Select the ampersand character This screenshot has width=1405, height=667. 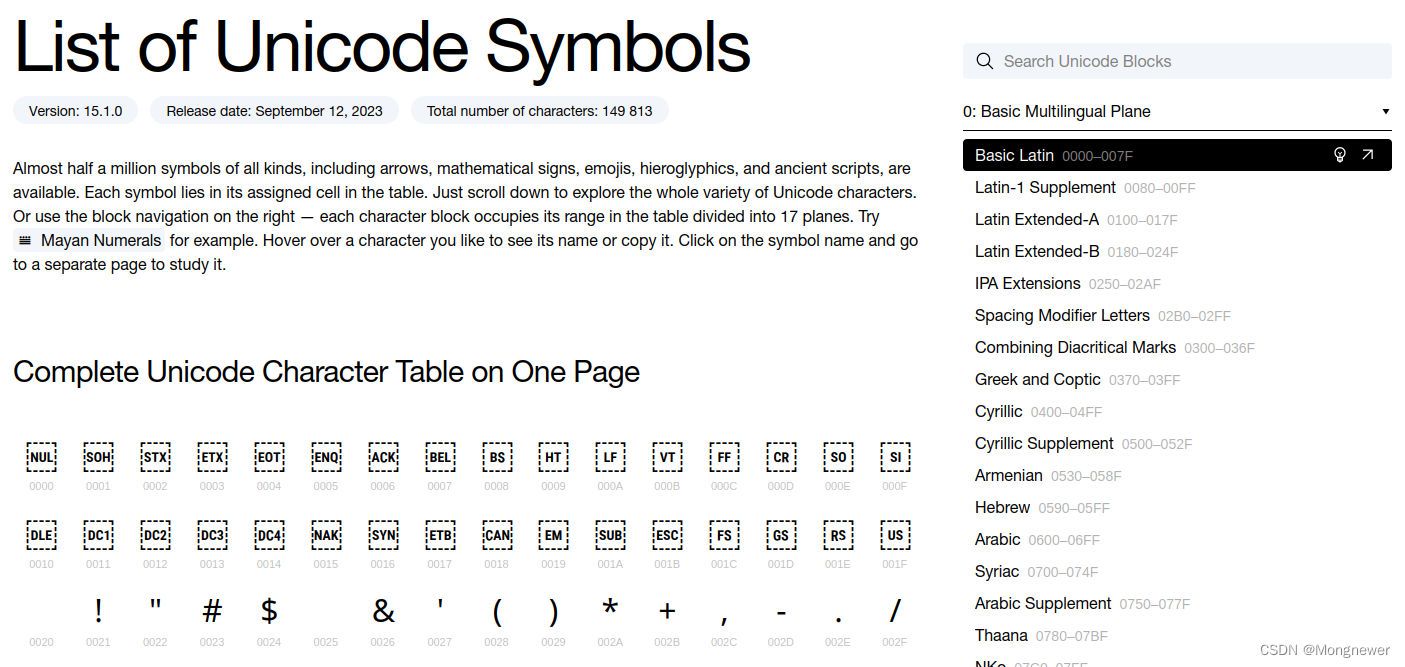(383, 611)
